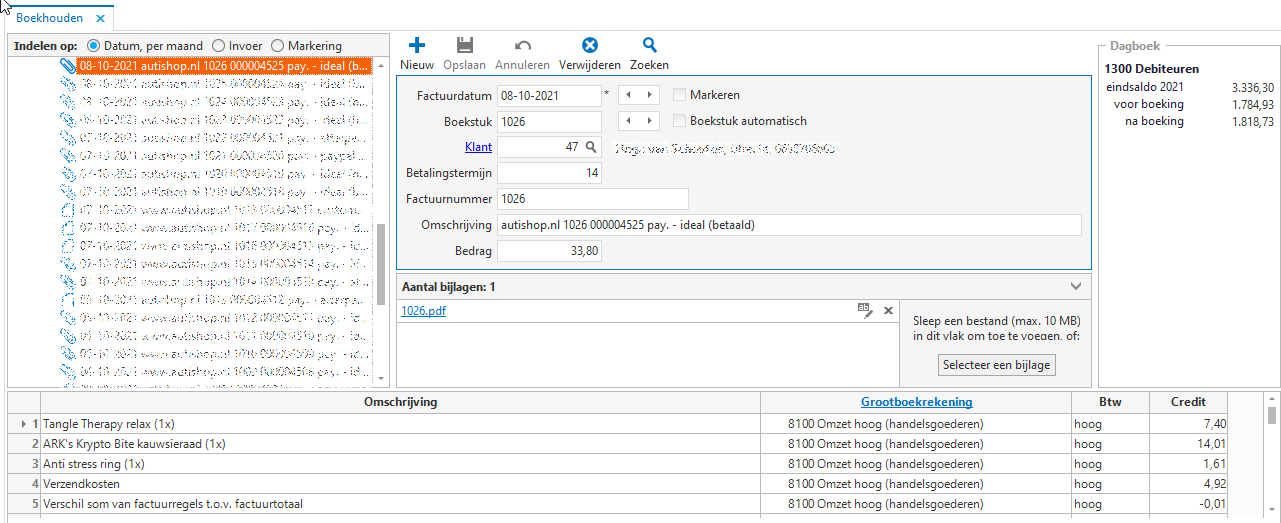Switch to the Boekhouden tab

49,18
